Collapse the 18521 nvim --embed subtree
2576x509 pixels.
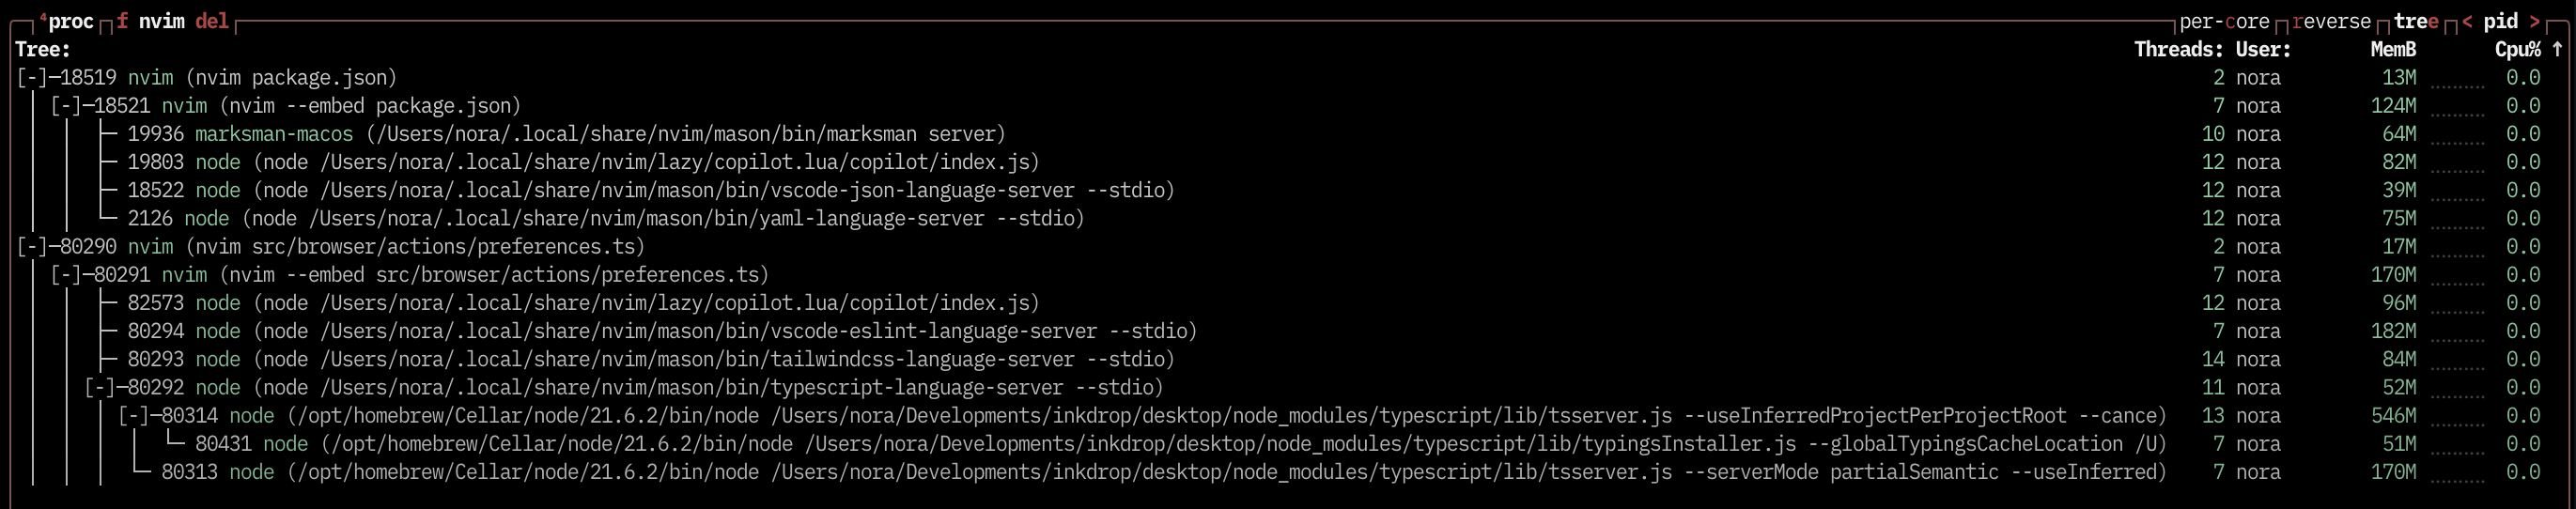pos(65,106)
